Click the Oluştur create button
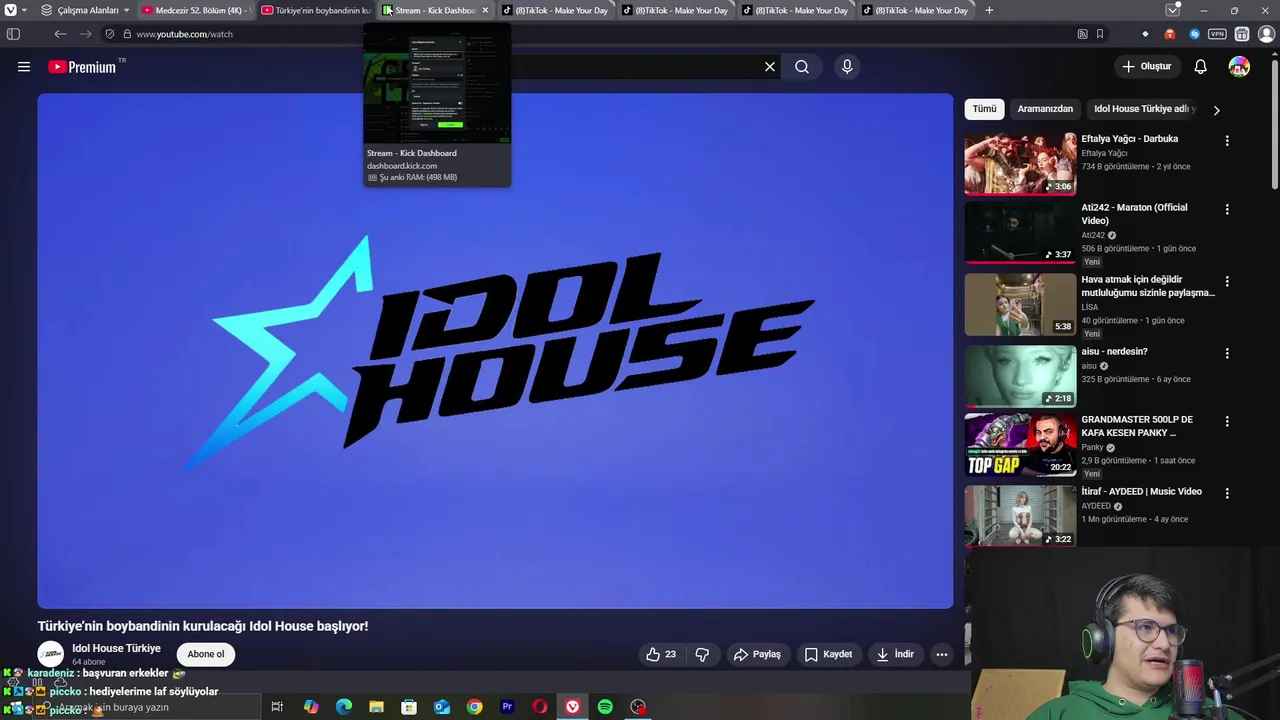The image size is (1280, 720). click(1146, 67)
